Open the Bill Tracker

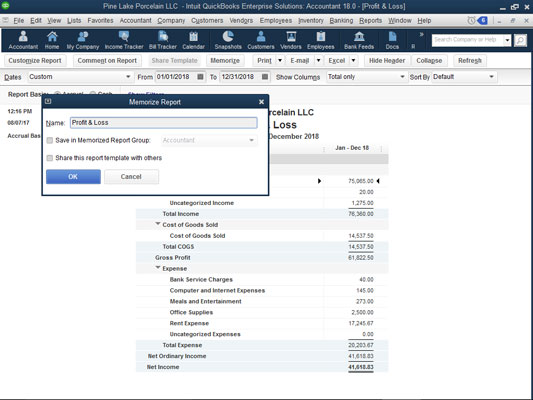pos(163,40)
